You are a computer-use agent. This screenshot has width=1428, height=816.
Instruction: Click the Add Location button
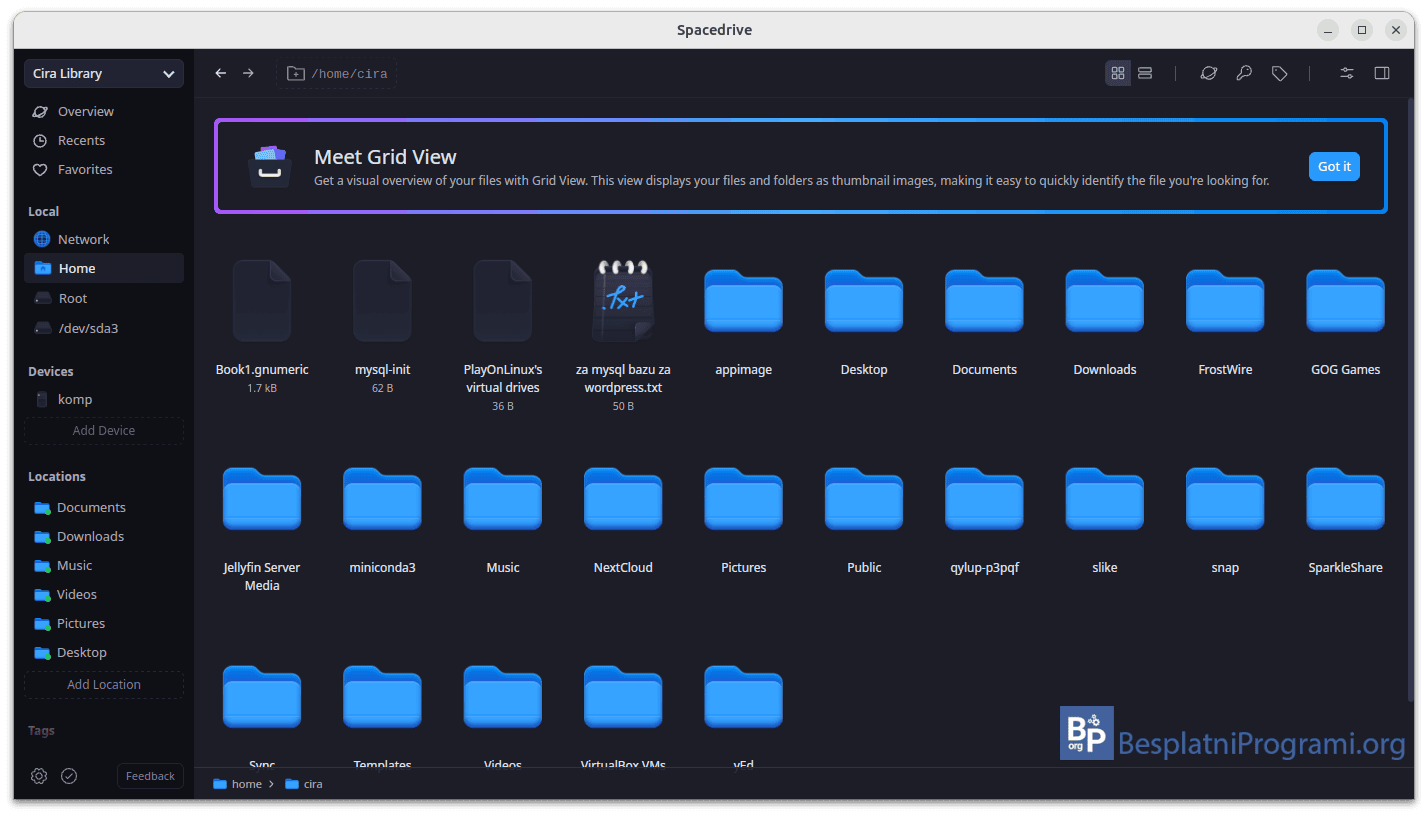(104, 684)
